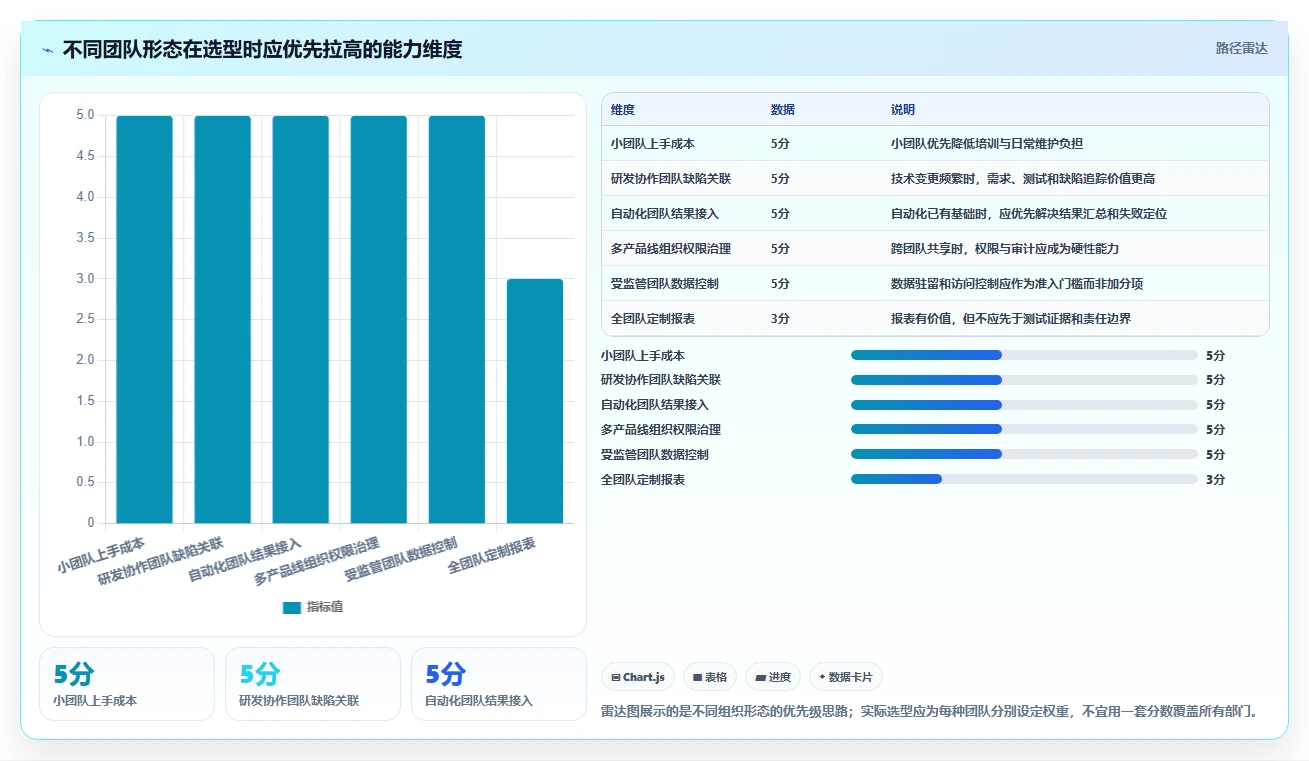The width and height of the screenshot is (1309, 761).
Task: Click the page title 不同团队形态在选型时应优先拉高的能力维度
Action: coord(262,49)
